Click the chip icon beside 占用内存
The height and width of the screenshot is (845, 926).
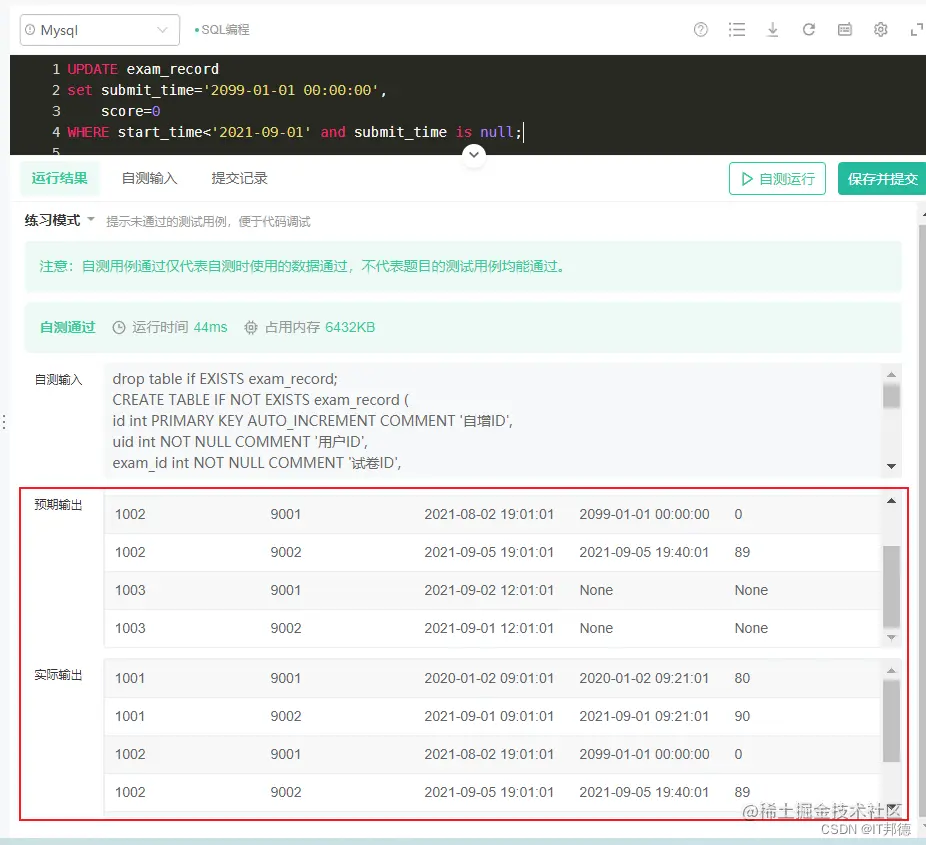(251, 328)
